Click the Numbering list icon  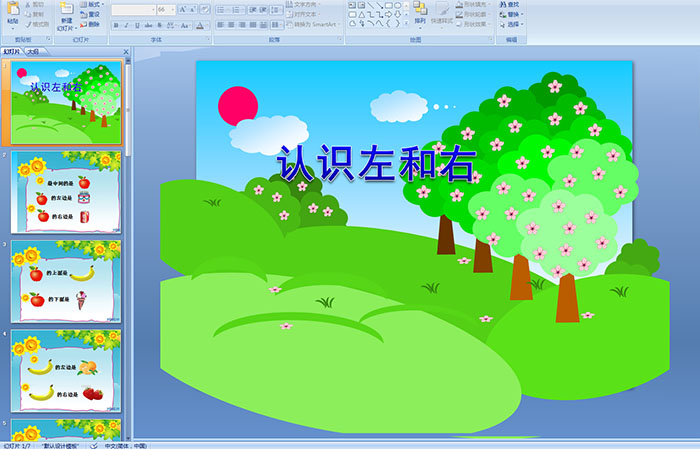point(237,10)
